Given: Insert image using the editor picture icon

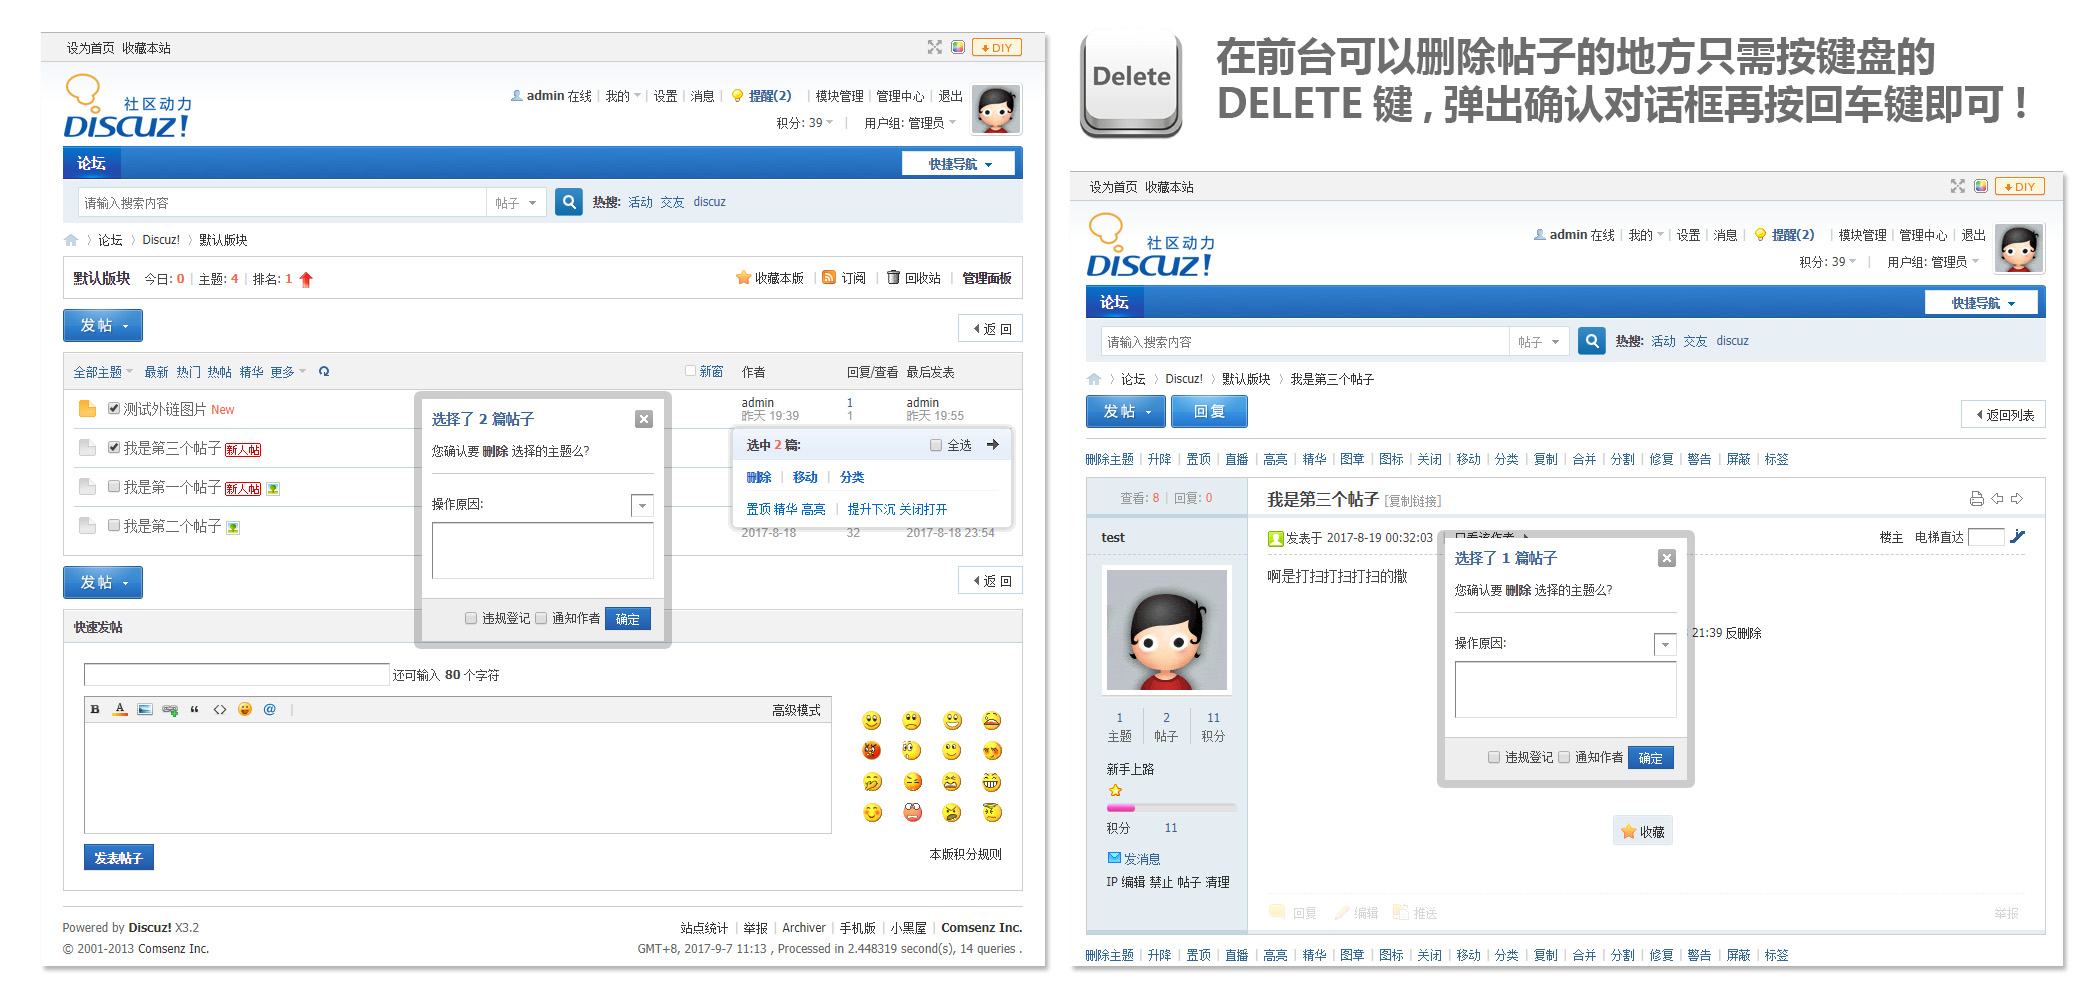Looking at the screenshot, I should [145, 710].
